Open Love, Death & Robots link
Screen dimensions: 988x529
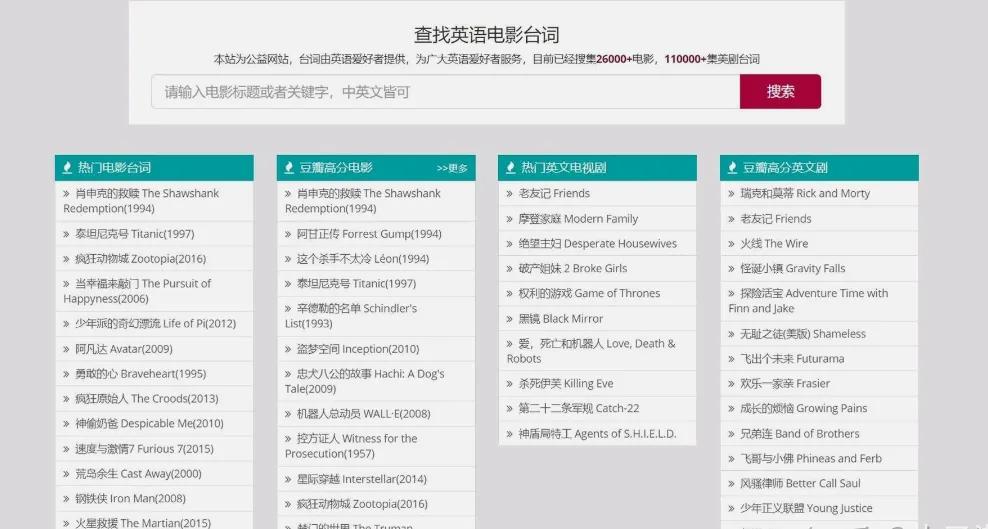tap(591, 351)
